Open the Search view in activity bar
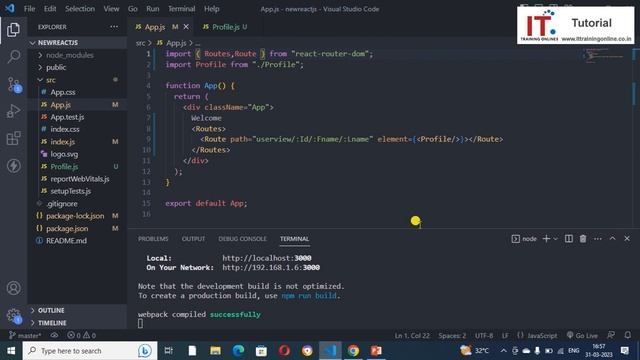The width and height of the screenshot is (640, 360). [x=13, y=57]
